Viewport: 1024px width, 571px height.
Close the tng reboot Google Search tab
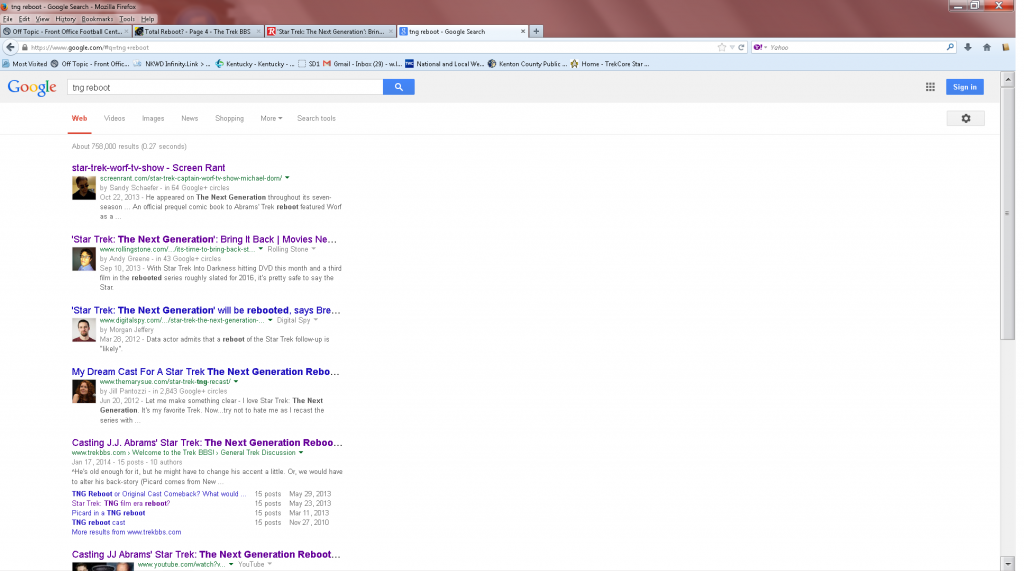[522, 31]
